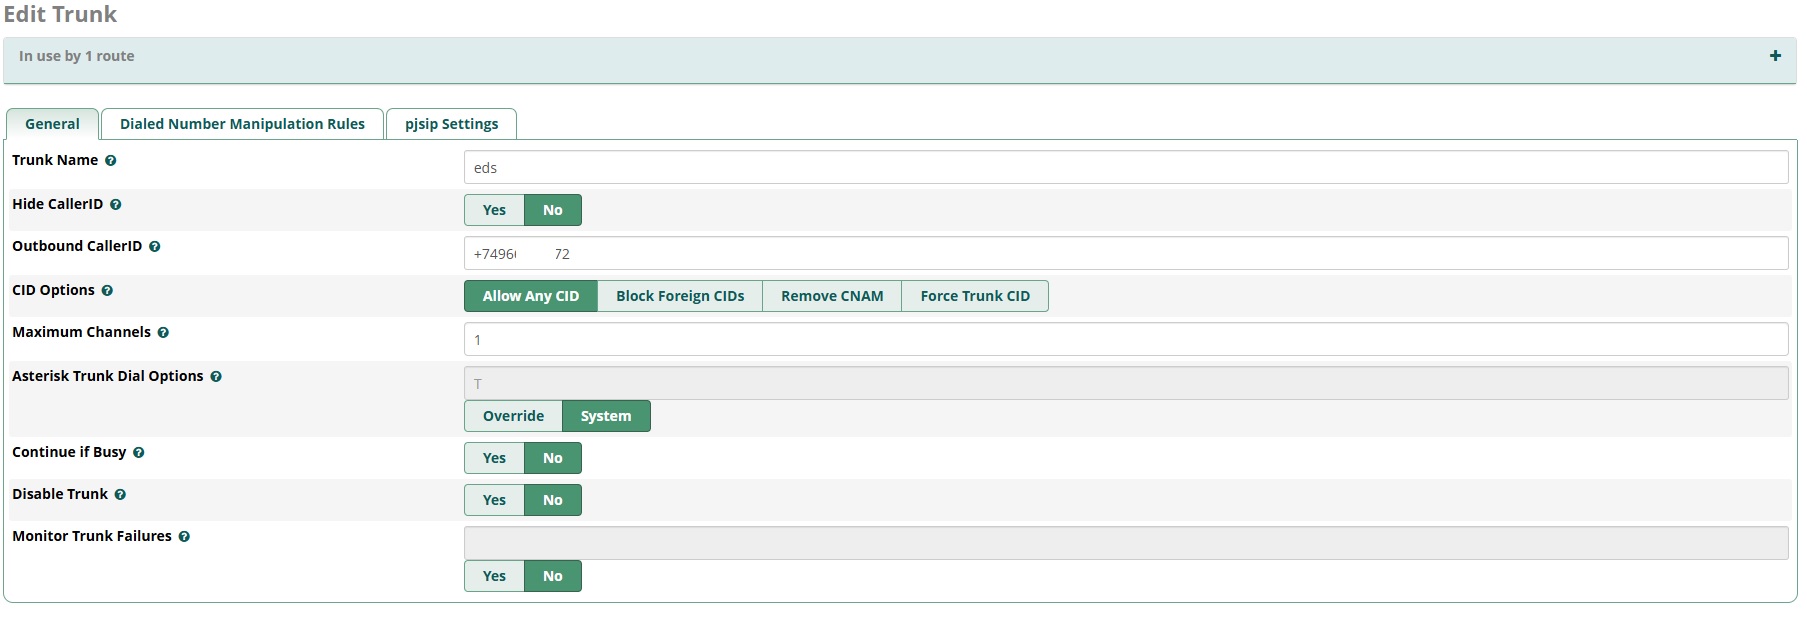
Task: Enable Continue if Busy with Yes
Action: click(x=494, y=458)
